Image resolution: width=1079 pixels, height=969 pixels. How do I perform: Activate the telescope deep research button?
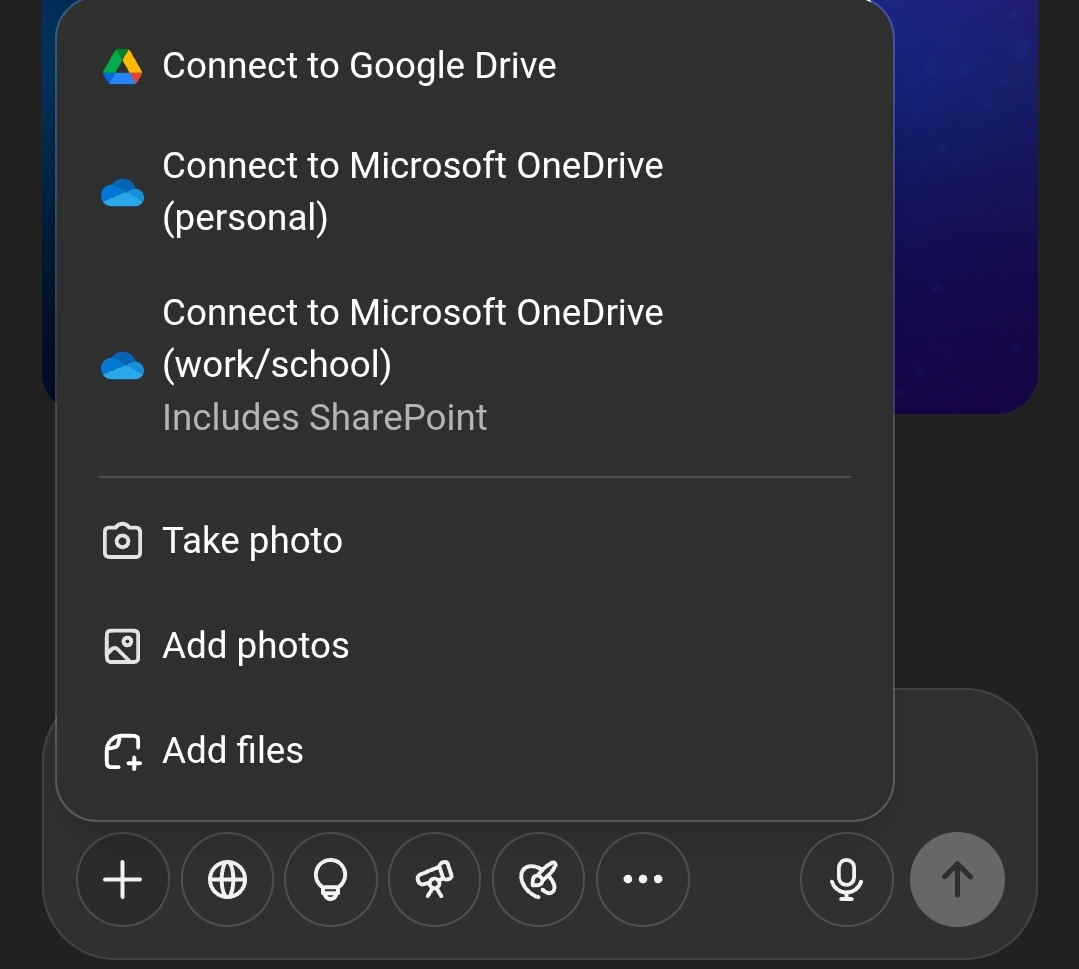435,879
